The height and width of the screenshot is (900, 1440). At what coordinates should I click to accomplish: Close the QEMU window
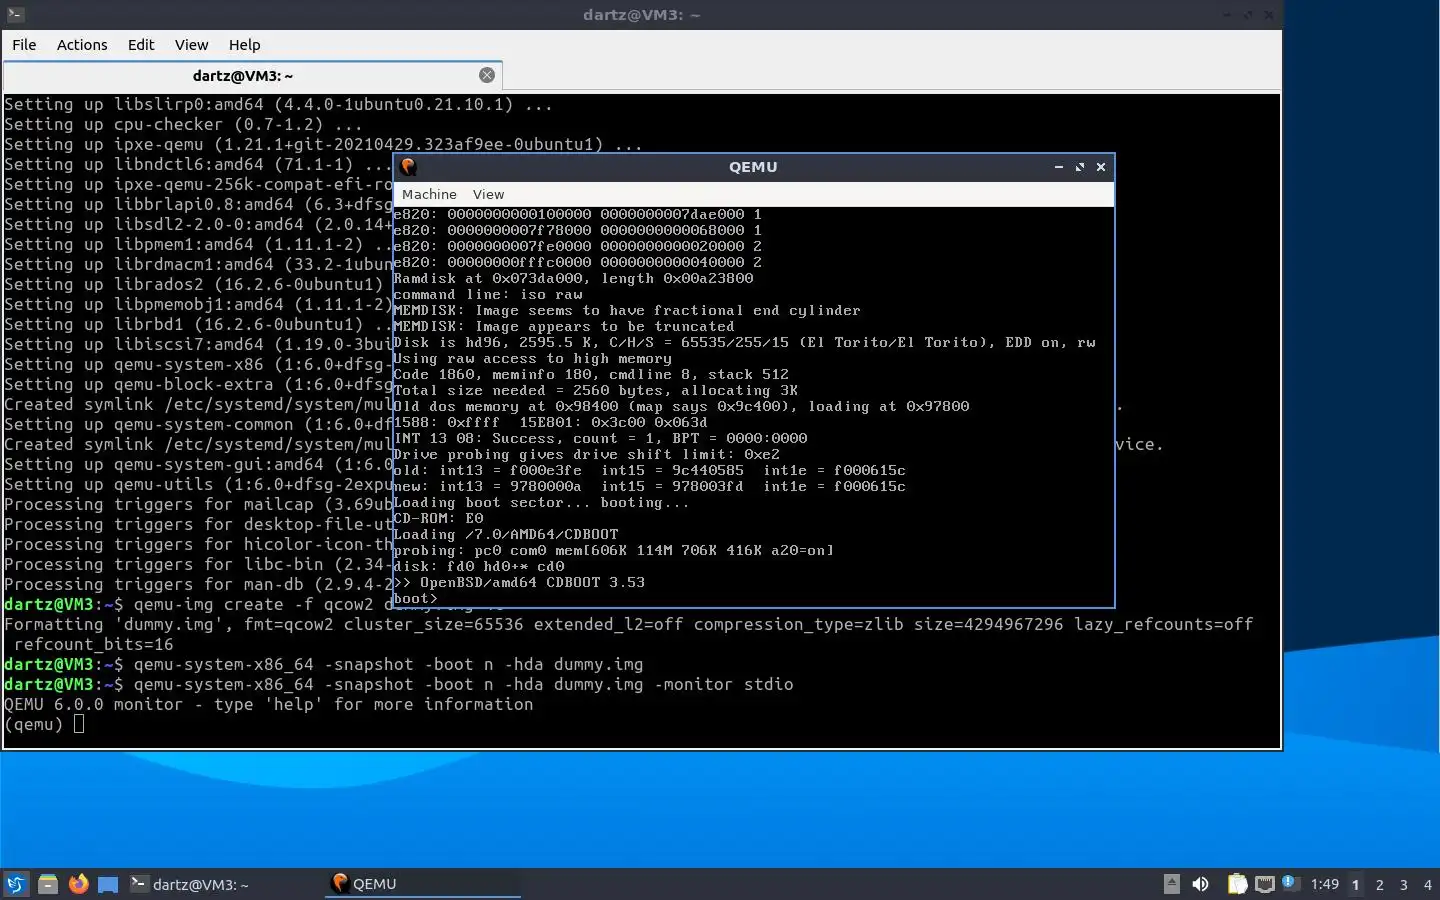[1101, 167]
